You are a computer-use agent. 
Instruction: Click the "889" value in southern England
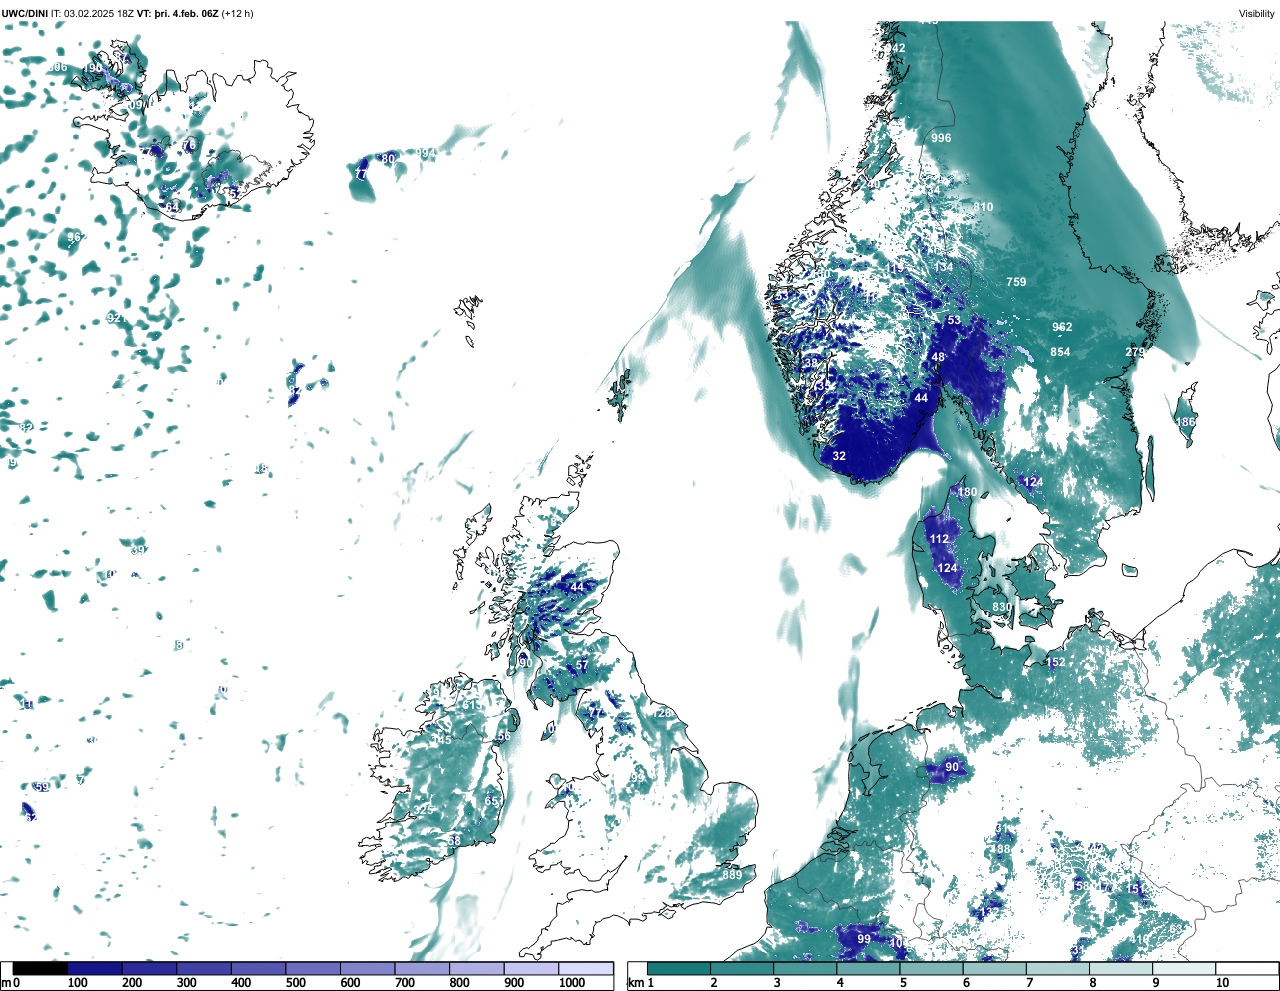pos(732,875)
